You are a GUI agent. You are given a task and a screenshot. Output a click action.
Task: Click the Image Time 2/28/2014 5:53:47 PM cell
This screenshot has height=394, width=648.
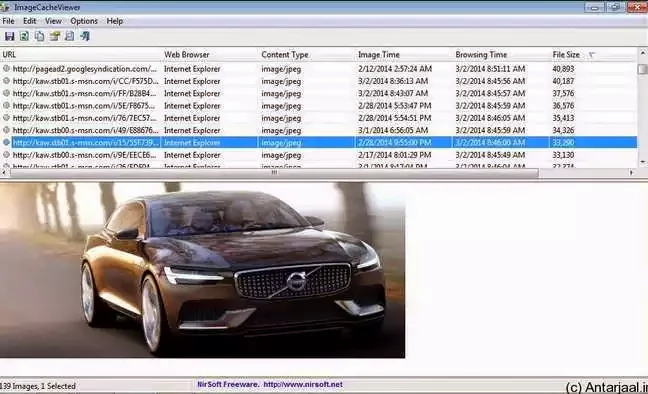point(395,106)
